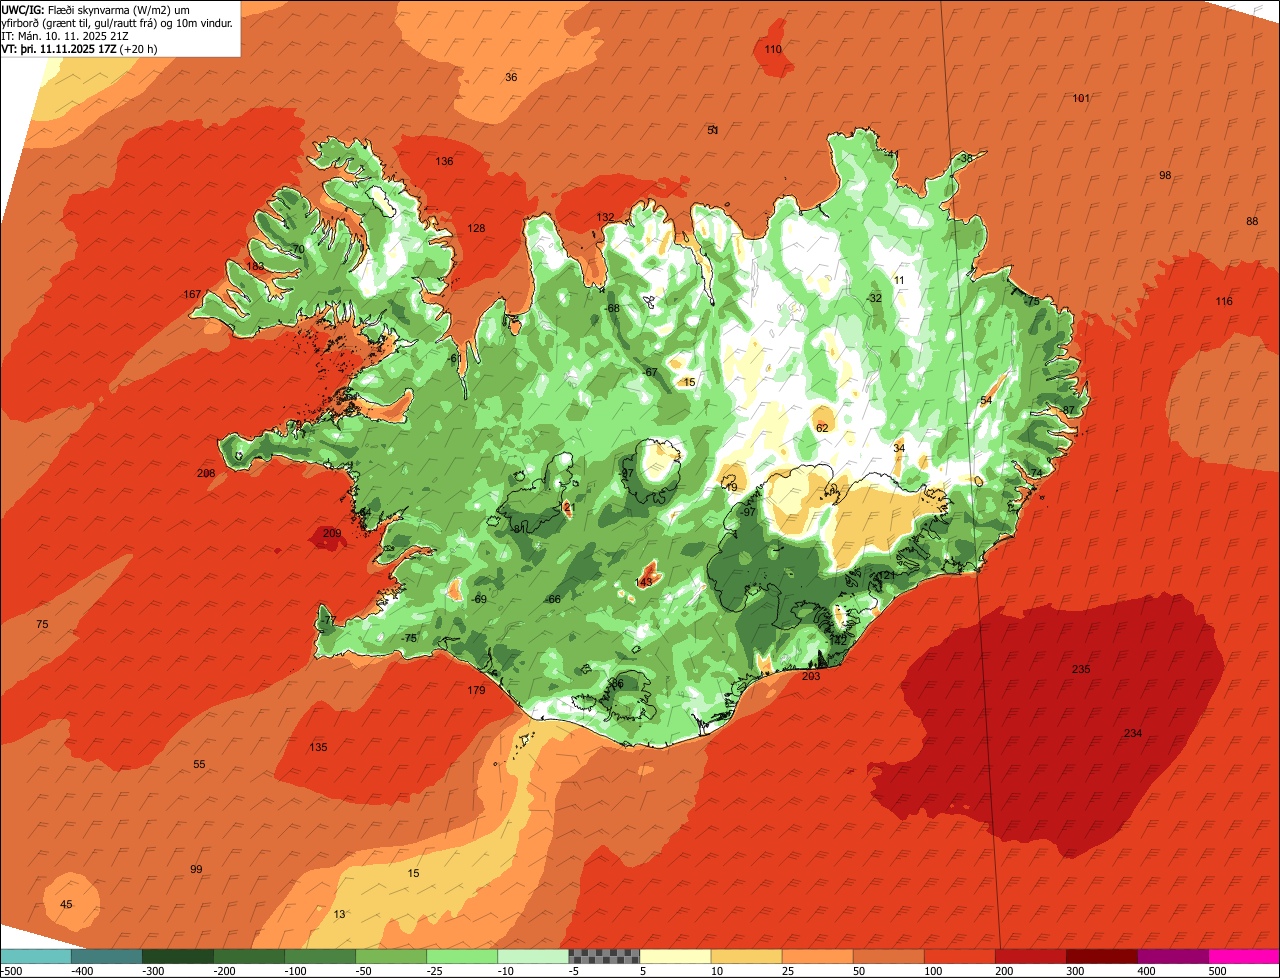The image size is (1280, 978).
Task: Click the header line 'VT: þri. 11.11.2025 17Z (+20 h)'
Action: [80, 49]
